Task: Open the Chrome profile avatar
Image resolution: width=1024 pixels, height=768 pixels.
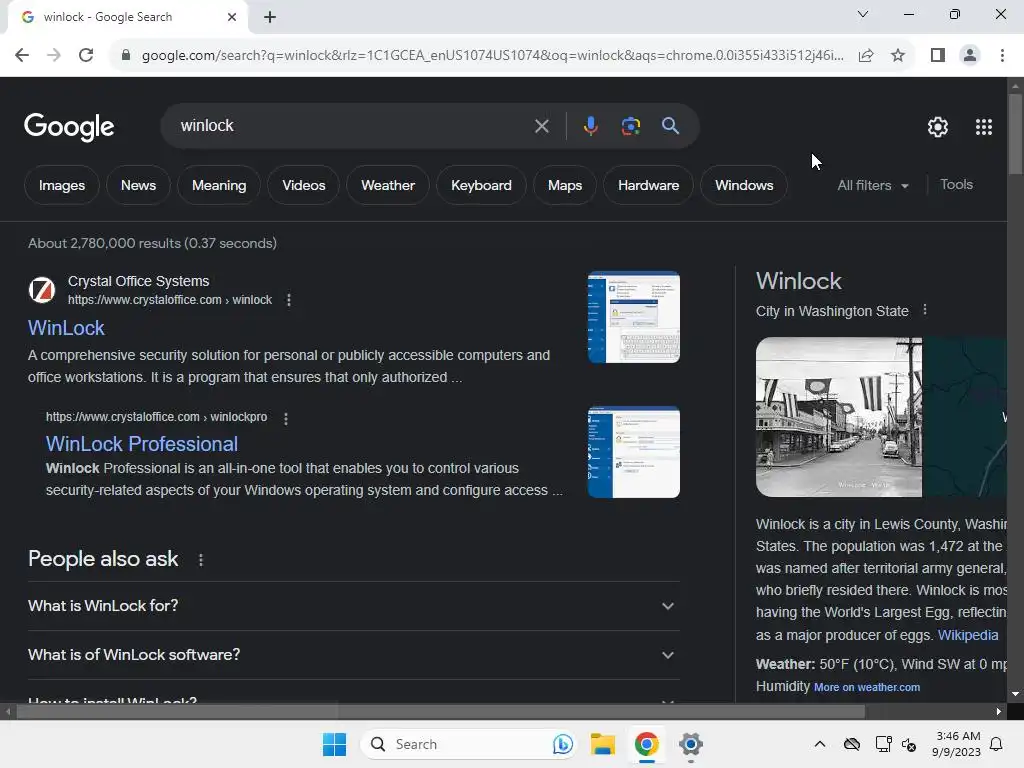Action: (970, 56)
